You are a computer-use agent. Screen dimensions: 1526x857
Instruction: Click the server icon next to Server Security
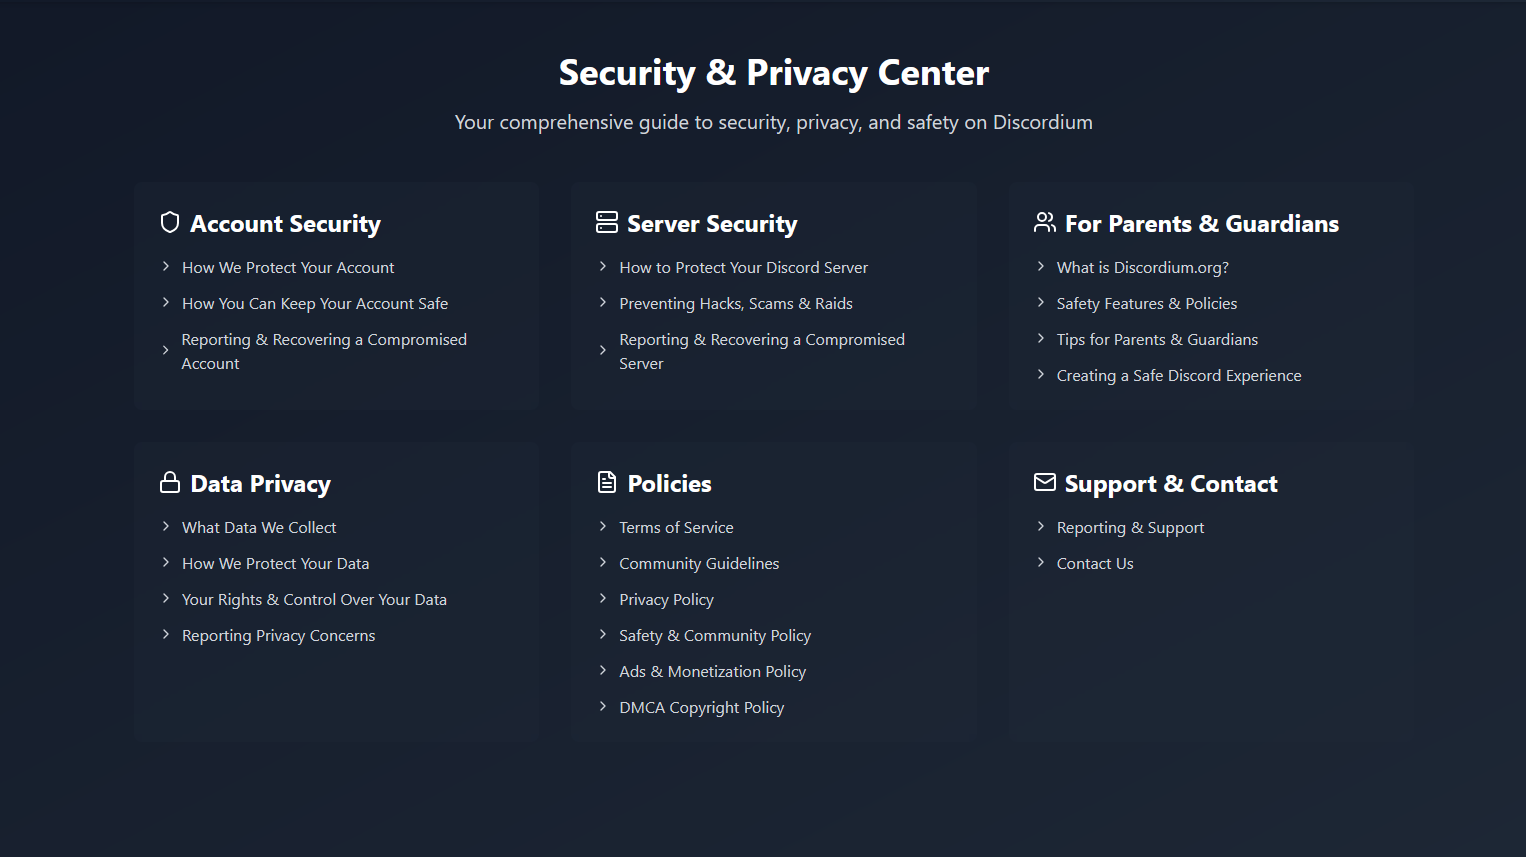coord(607,222)
